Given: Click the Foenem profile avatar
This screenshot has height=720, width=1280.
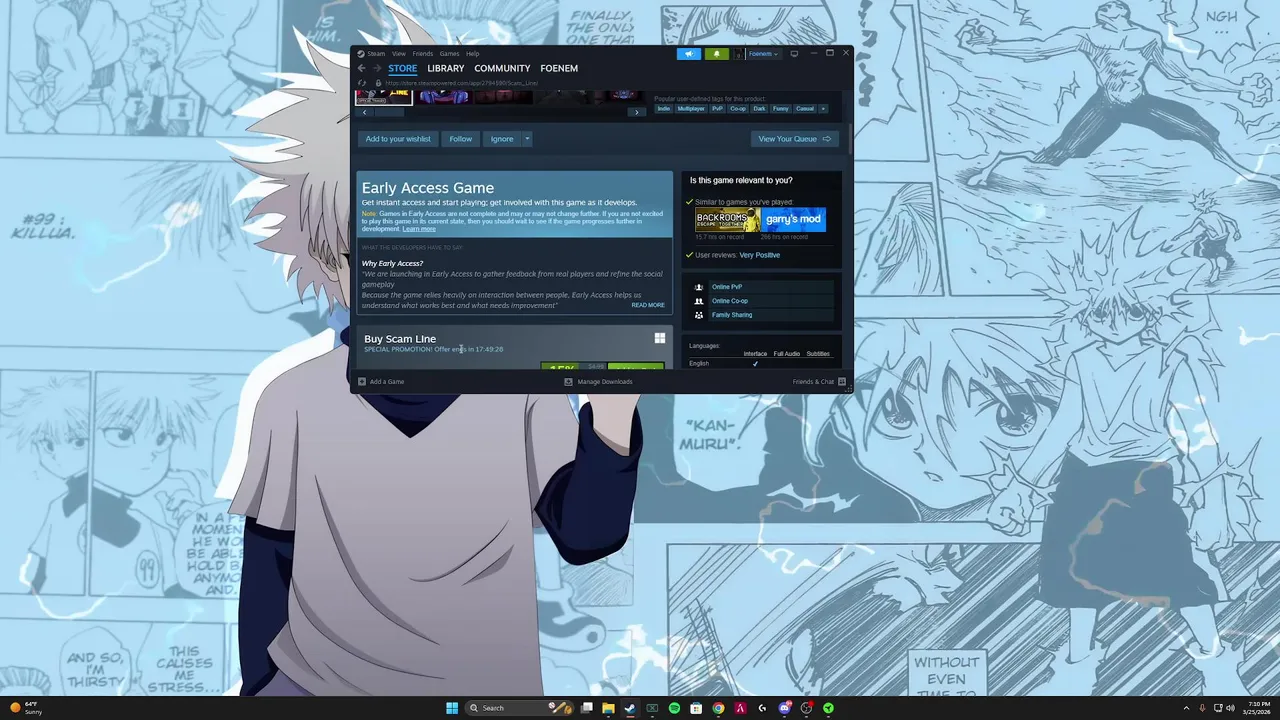Looking at the screenshot, I should click(x=738, y=54).
